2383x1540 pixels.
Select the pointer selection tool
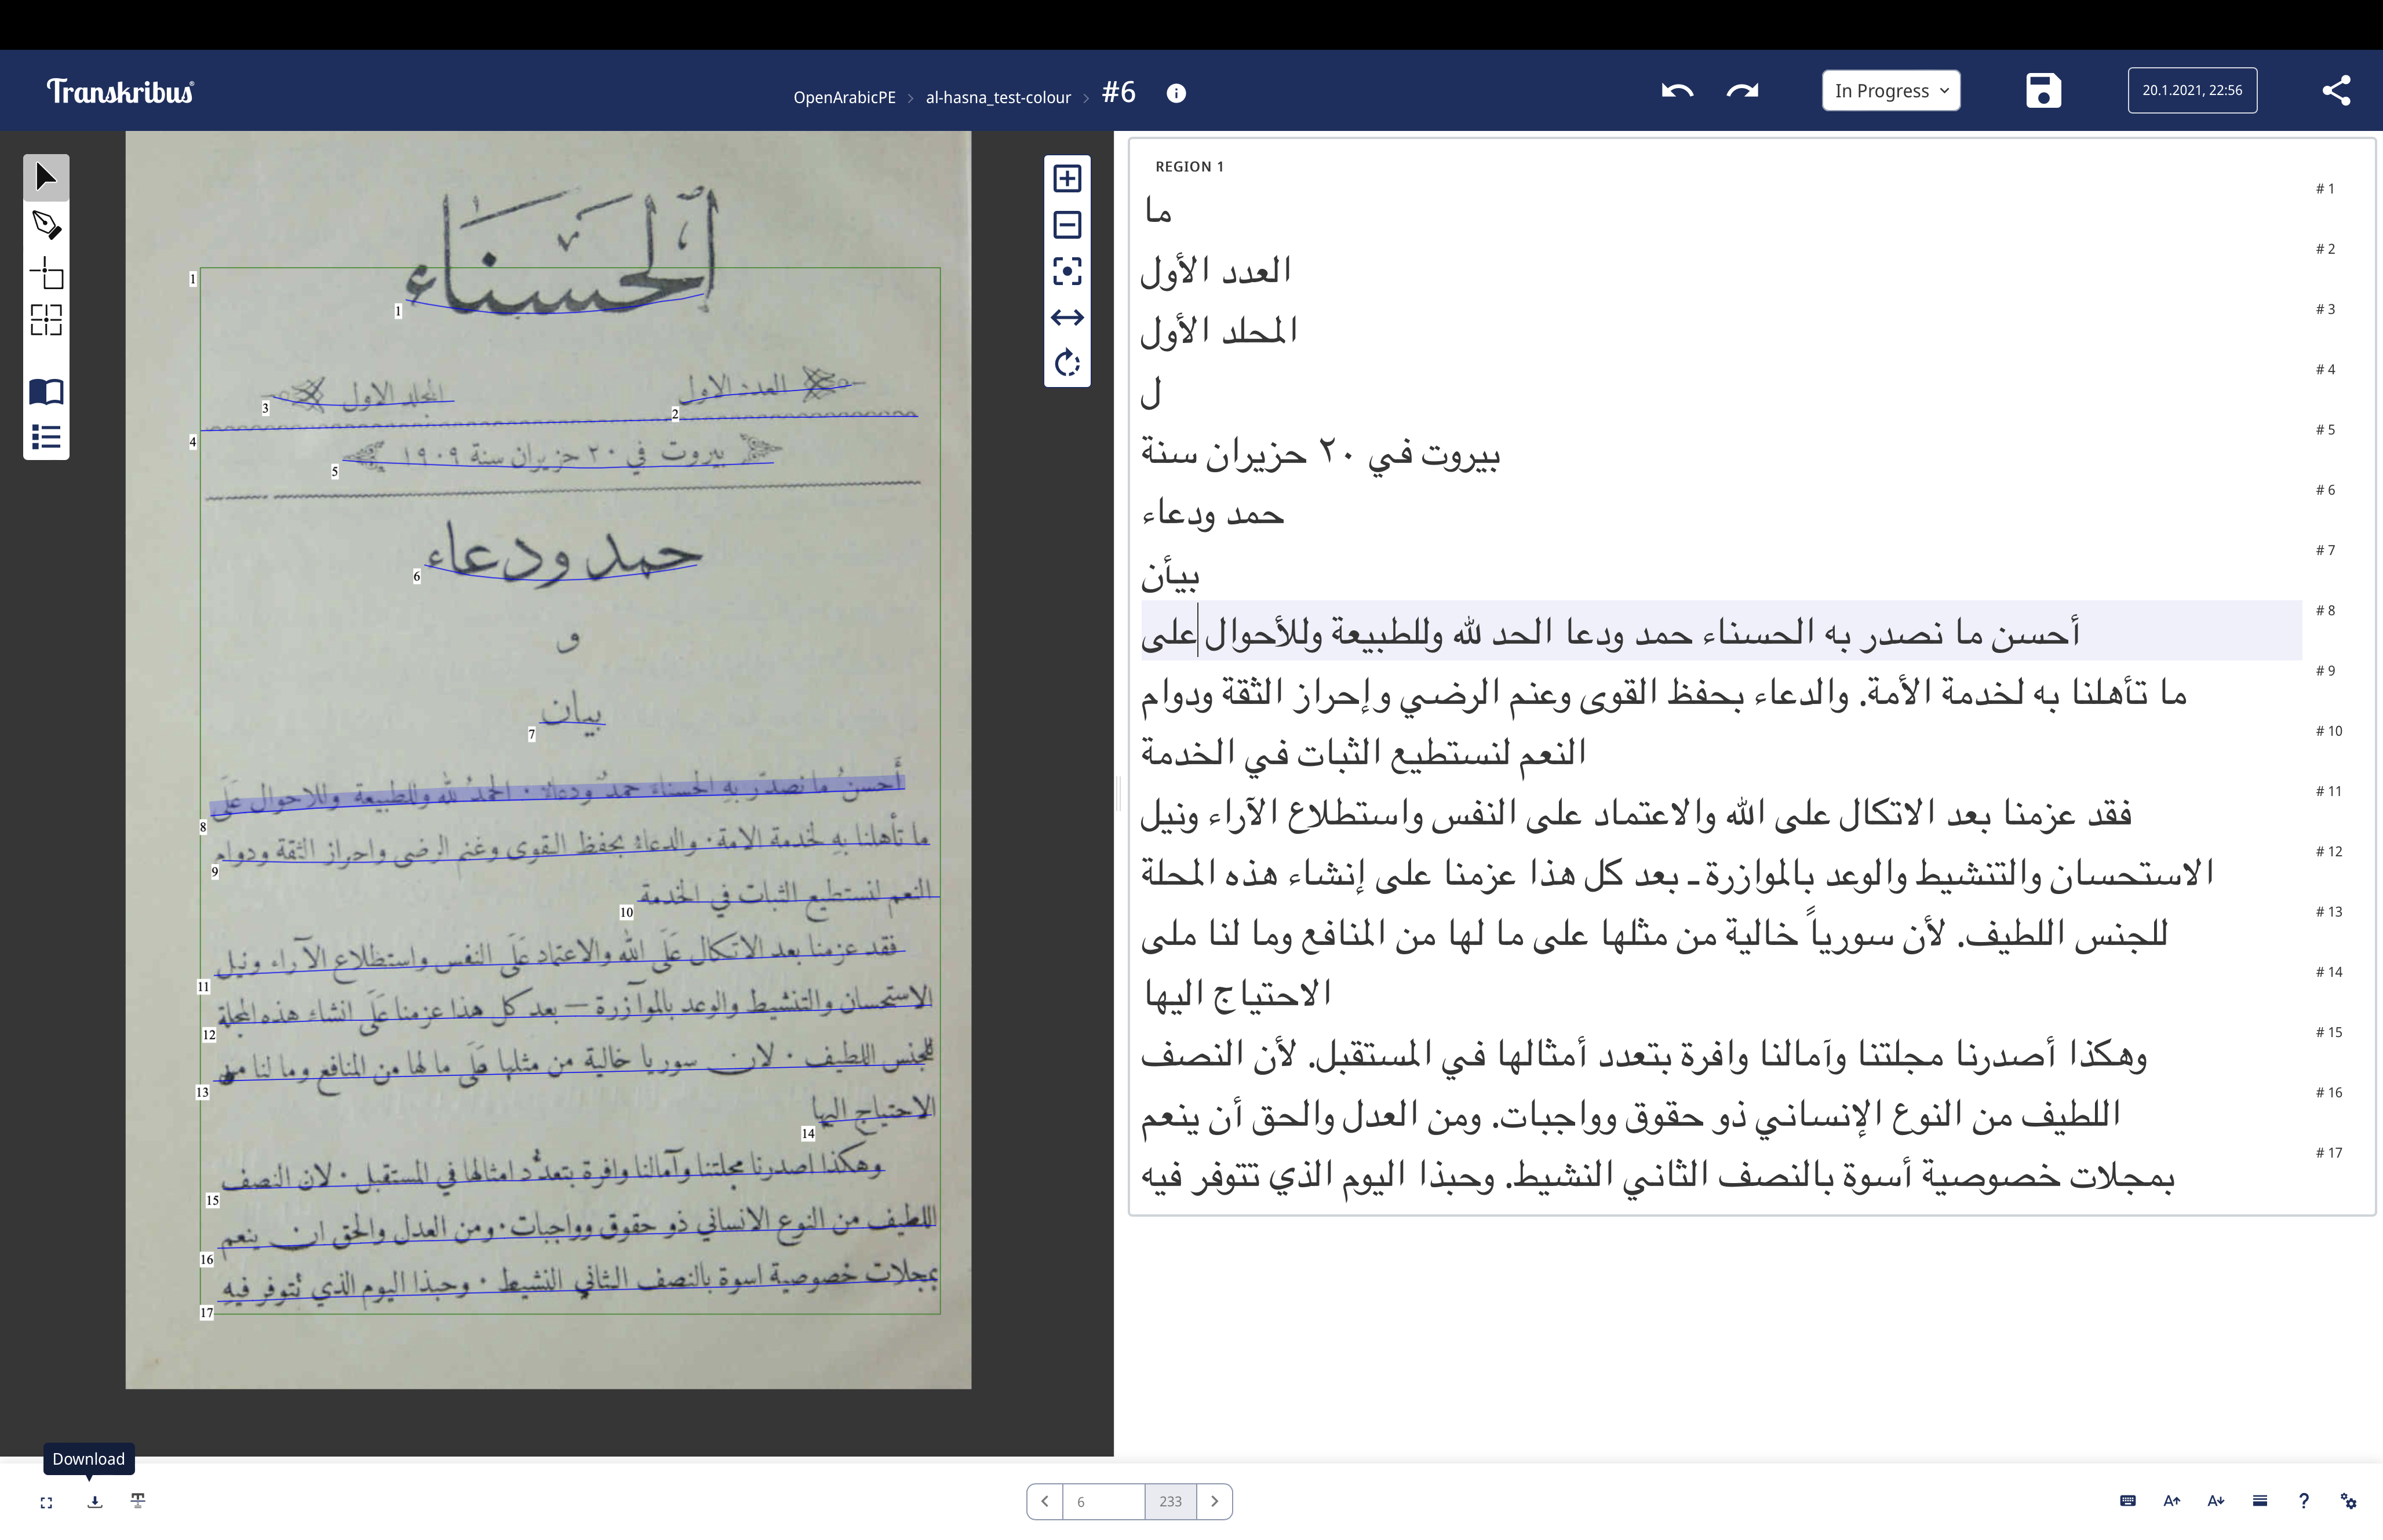pyautogui.click(x=45, y=177)
